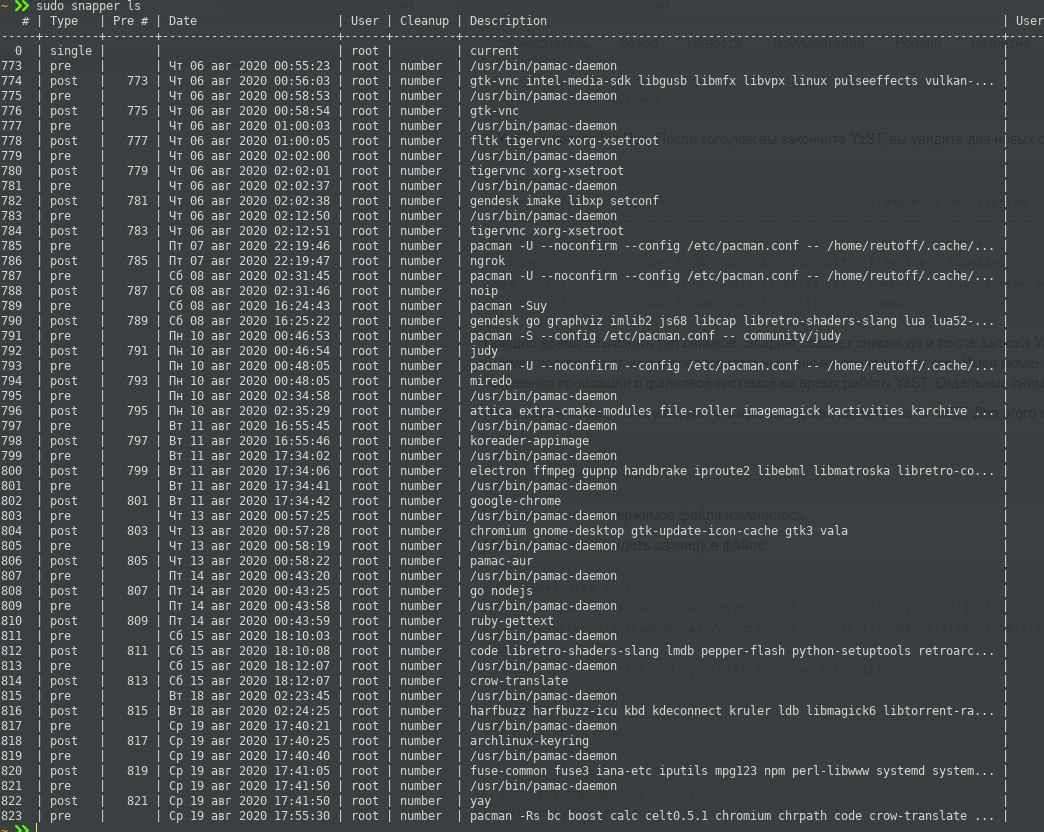The height and width of the screenshot is (832, 1044).
Task: Click 'current' description of snapshot 0
Action: point(494,51)
